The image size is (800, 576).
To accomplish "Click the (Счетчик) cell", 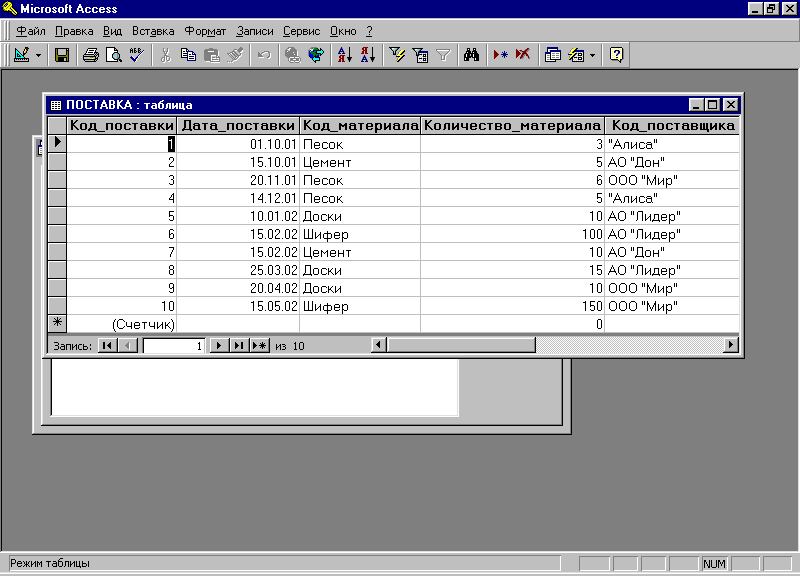I will pyautogui.click(x=121, y=324).
